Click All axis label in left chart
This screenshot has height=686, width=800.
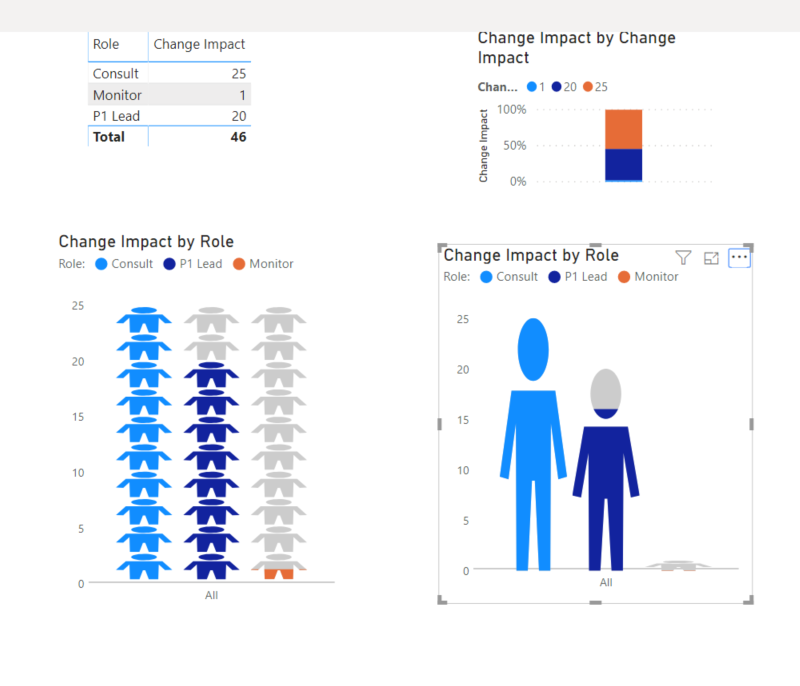click(211, 595)
